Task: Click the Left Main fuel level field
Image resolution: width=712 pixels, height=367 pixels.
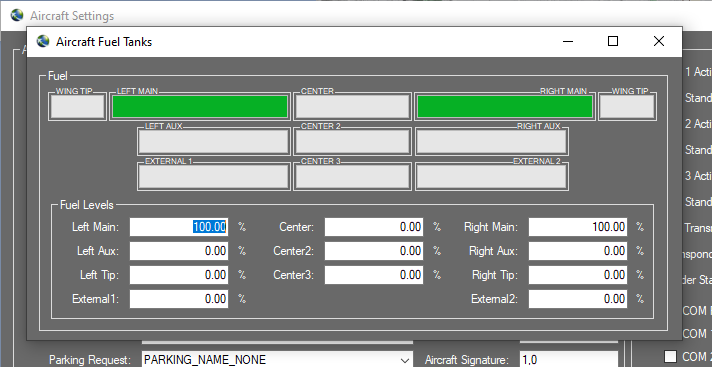Action: (x=179, y=227)
